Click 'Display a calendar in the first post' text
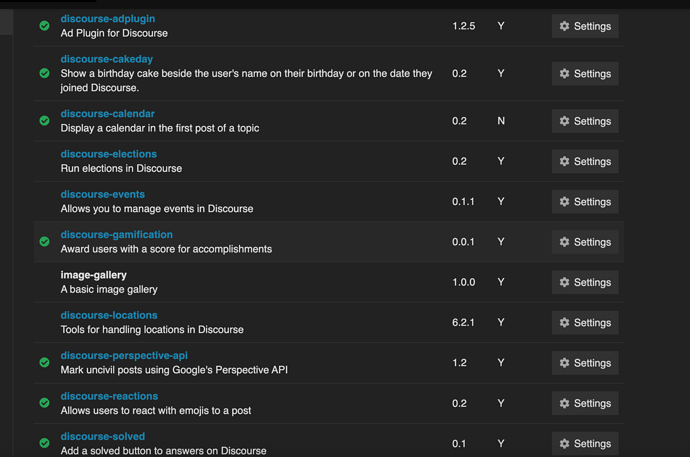The width and height of the screenshot is (690, 457). pyautogui.click(x=160, y=128)
